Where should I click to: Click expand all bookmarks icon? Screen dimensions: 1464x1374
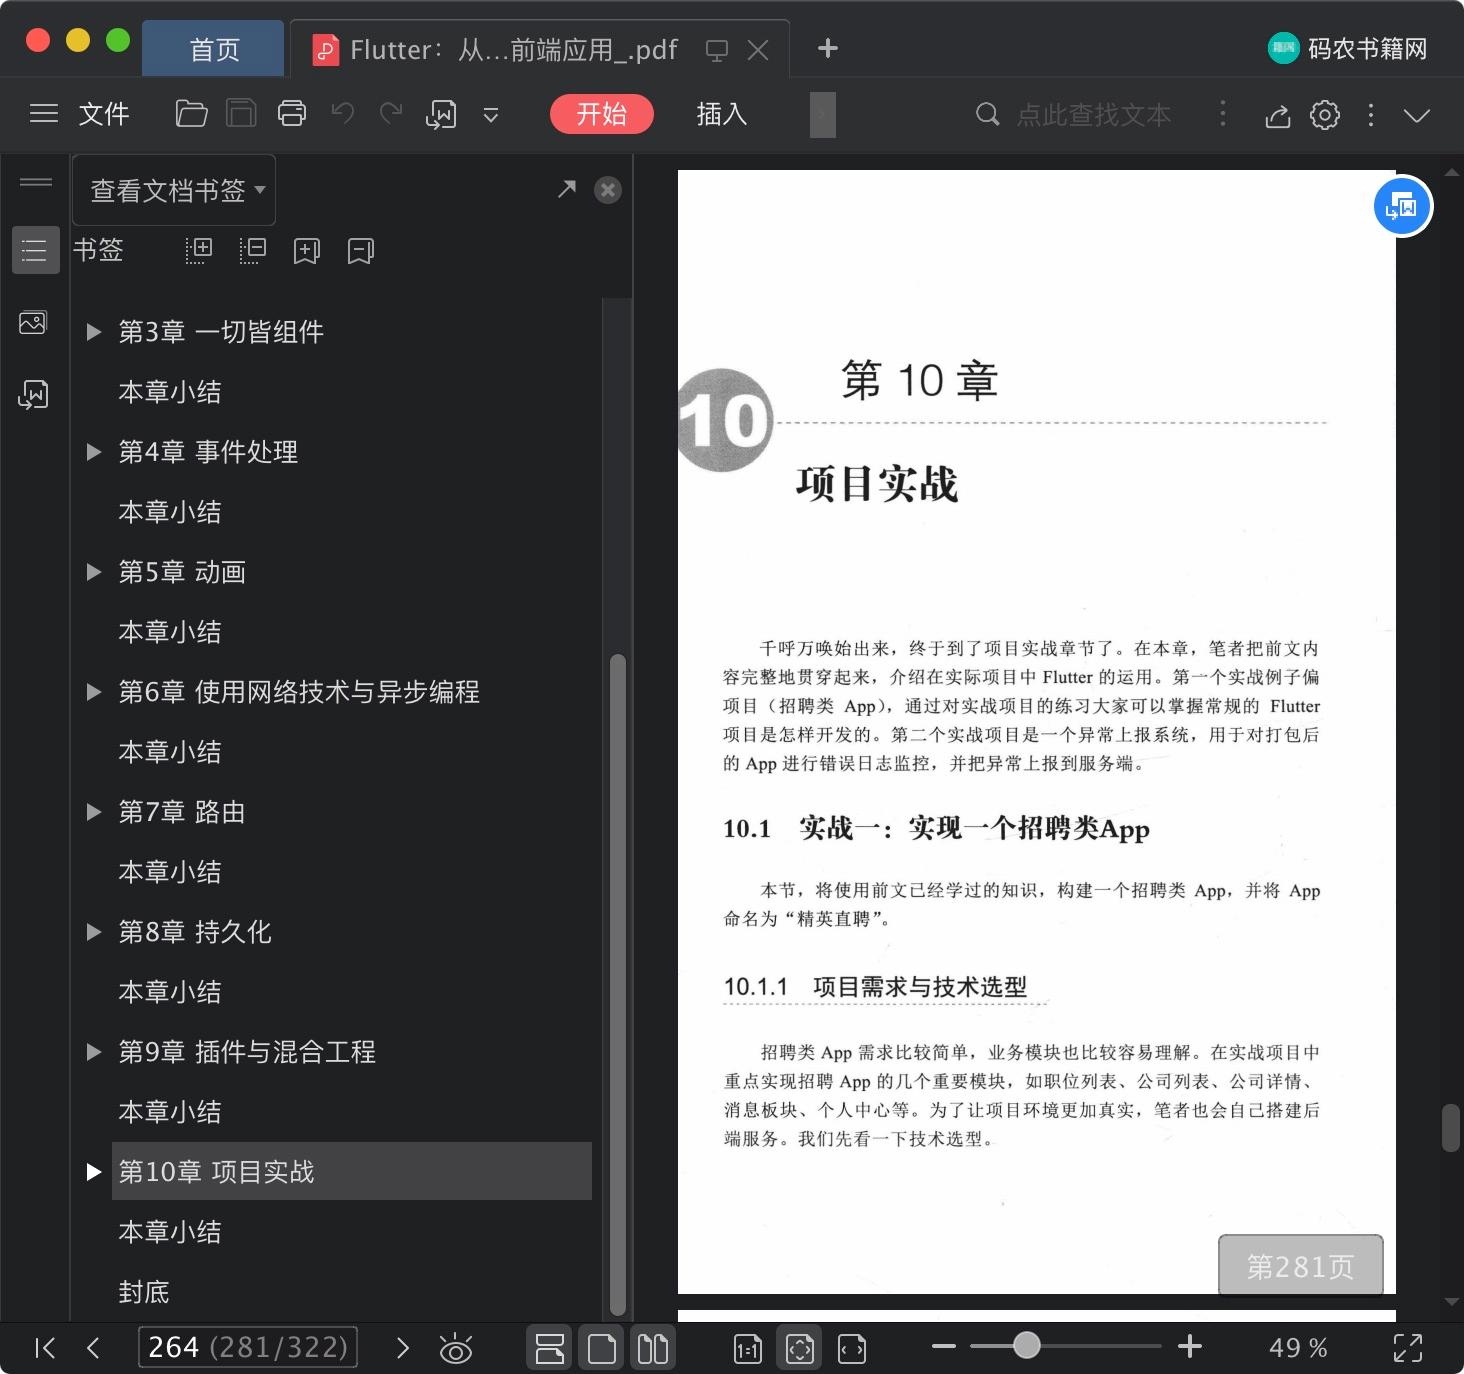(199, 250)
